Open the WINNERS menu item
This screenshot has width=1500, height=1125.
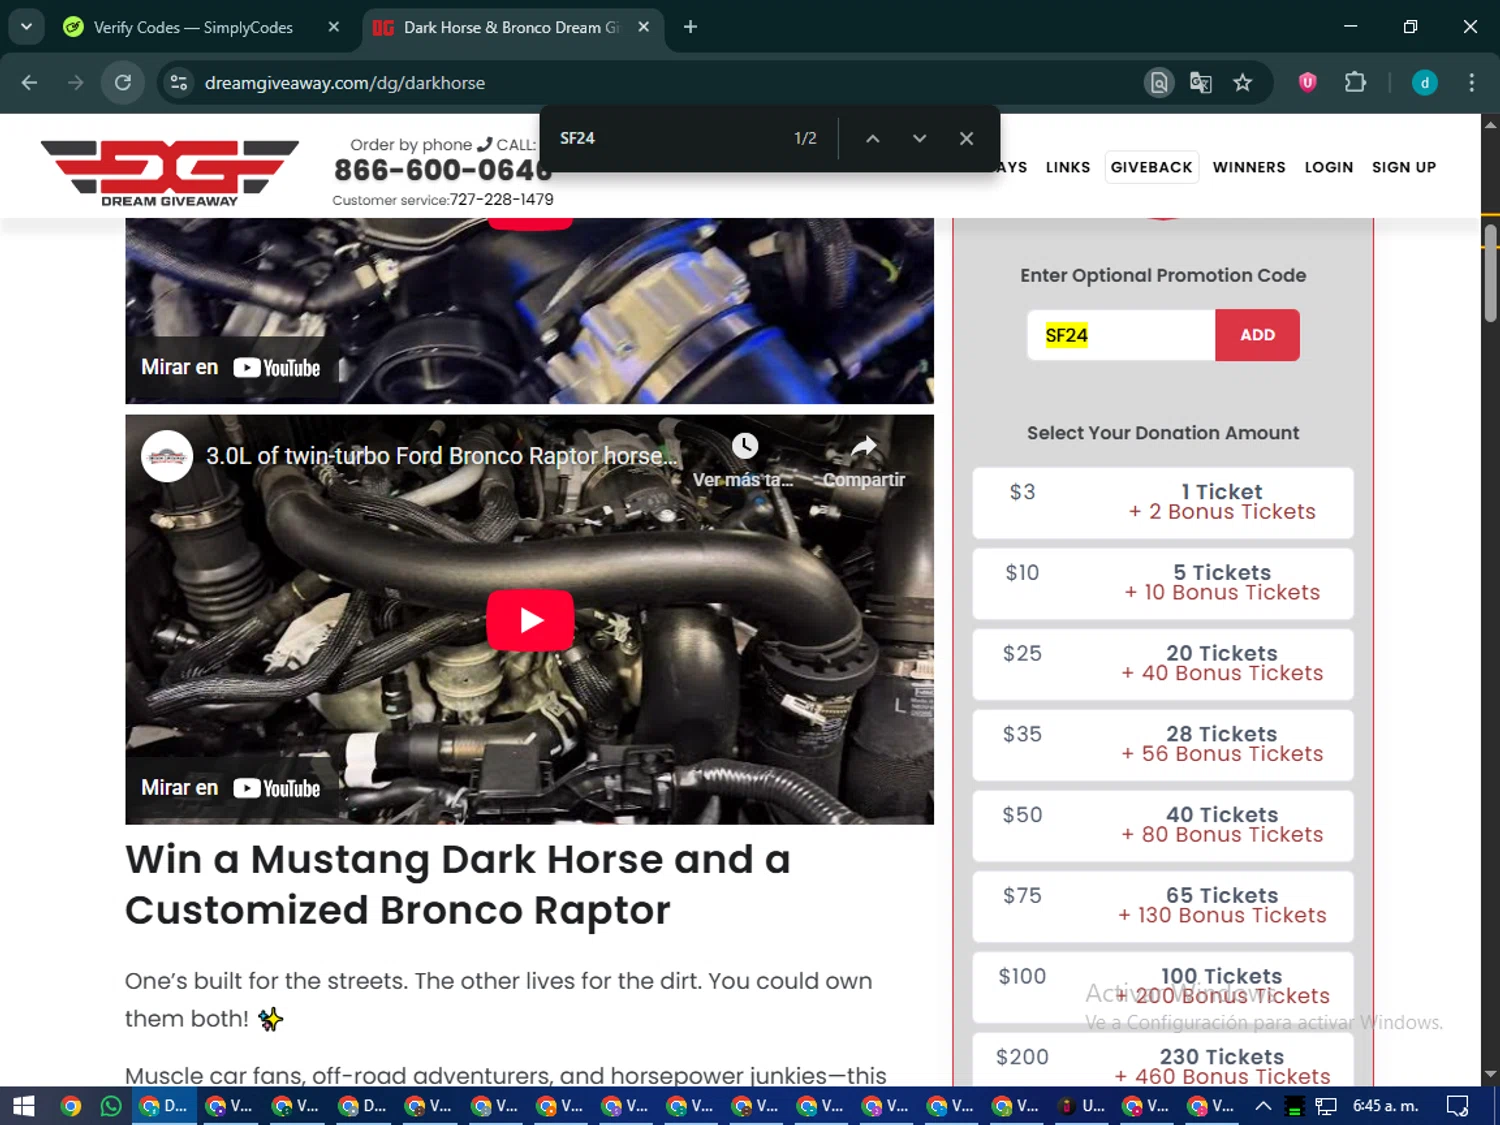click(x=1248, y=167)
